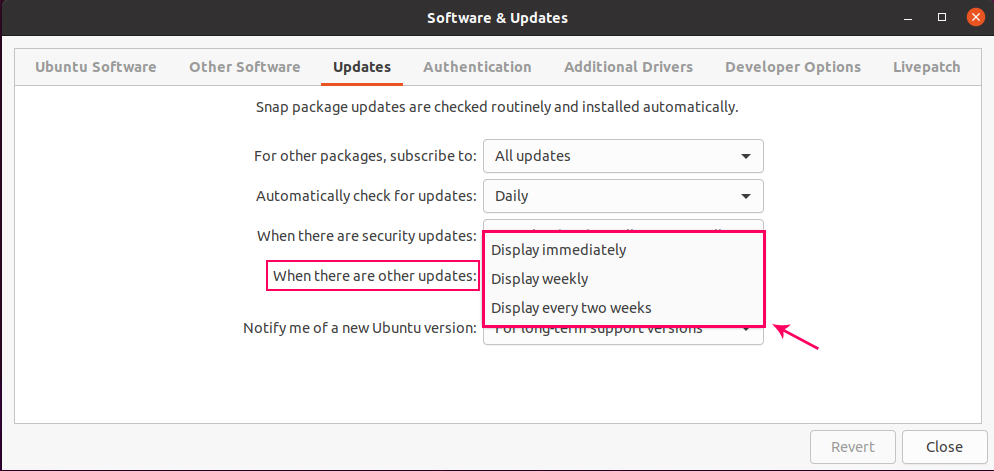Click the Revert button

pyautogui.click(x=853, y=447)
